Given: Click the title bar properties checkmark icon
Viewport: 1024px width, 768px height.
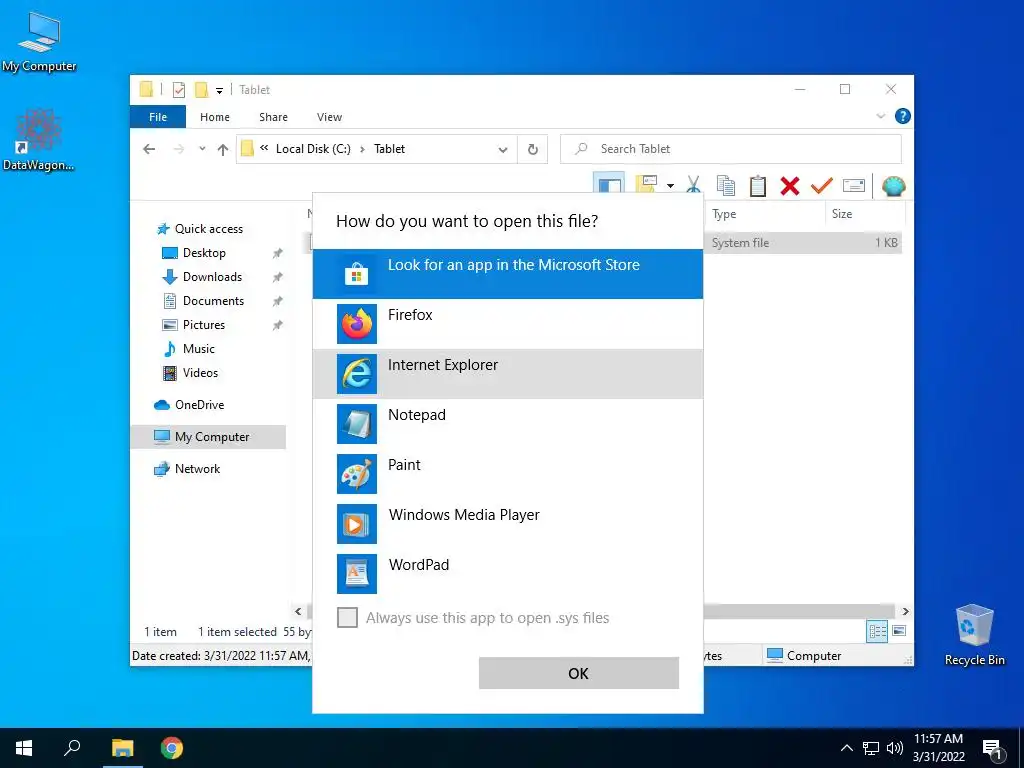Looking at the screenshot, I should (179, 89).
